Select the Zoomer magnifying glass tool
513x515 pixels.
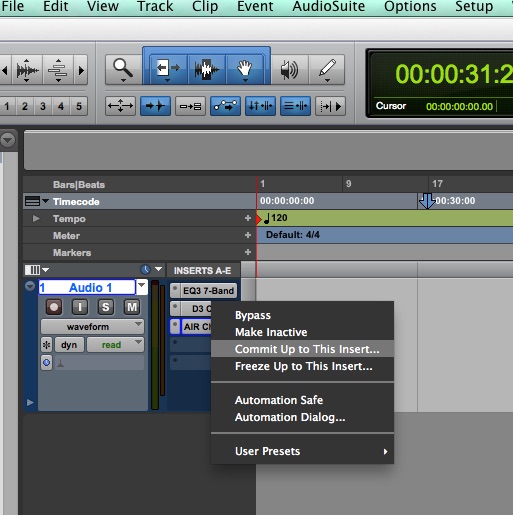pos(123,70)
